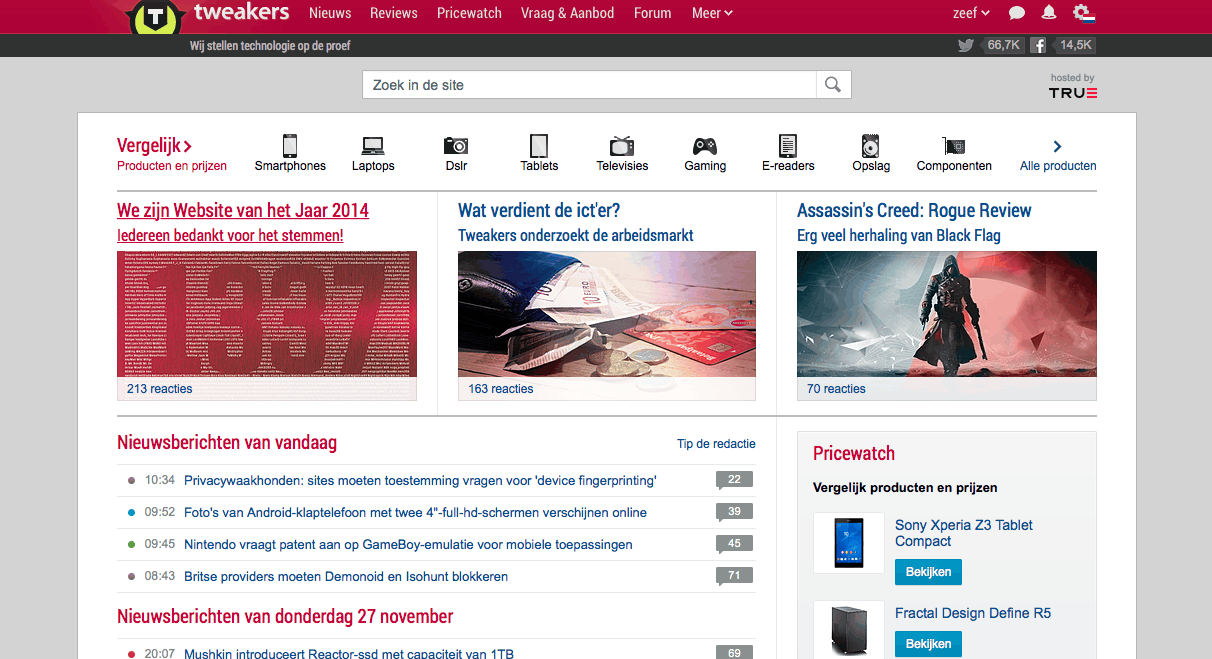The image size is (1212, 659).
Task: Open comment bubble showing 22
Action: coord(734,481)
